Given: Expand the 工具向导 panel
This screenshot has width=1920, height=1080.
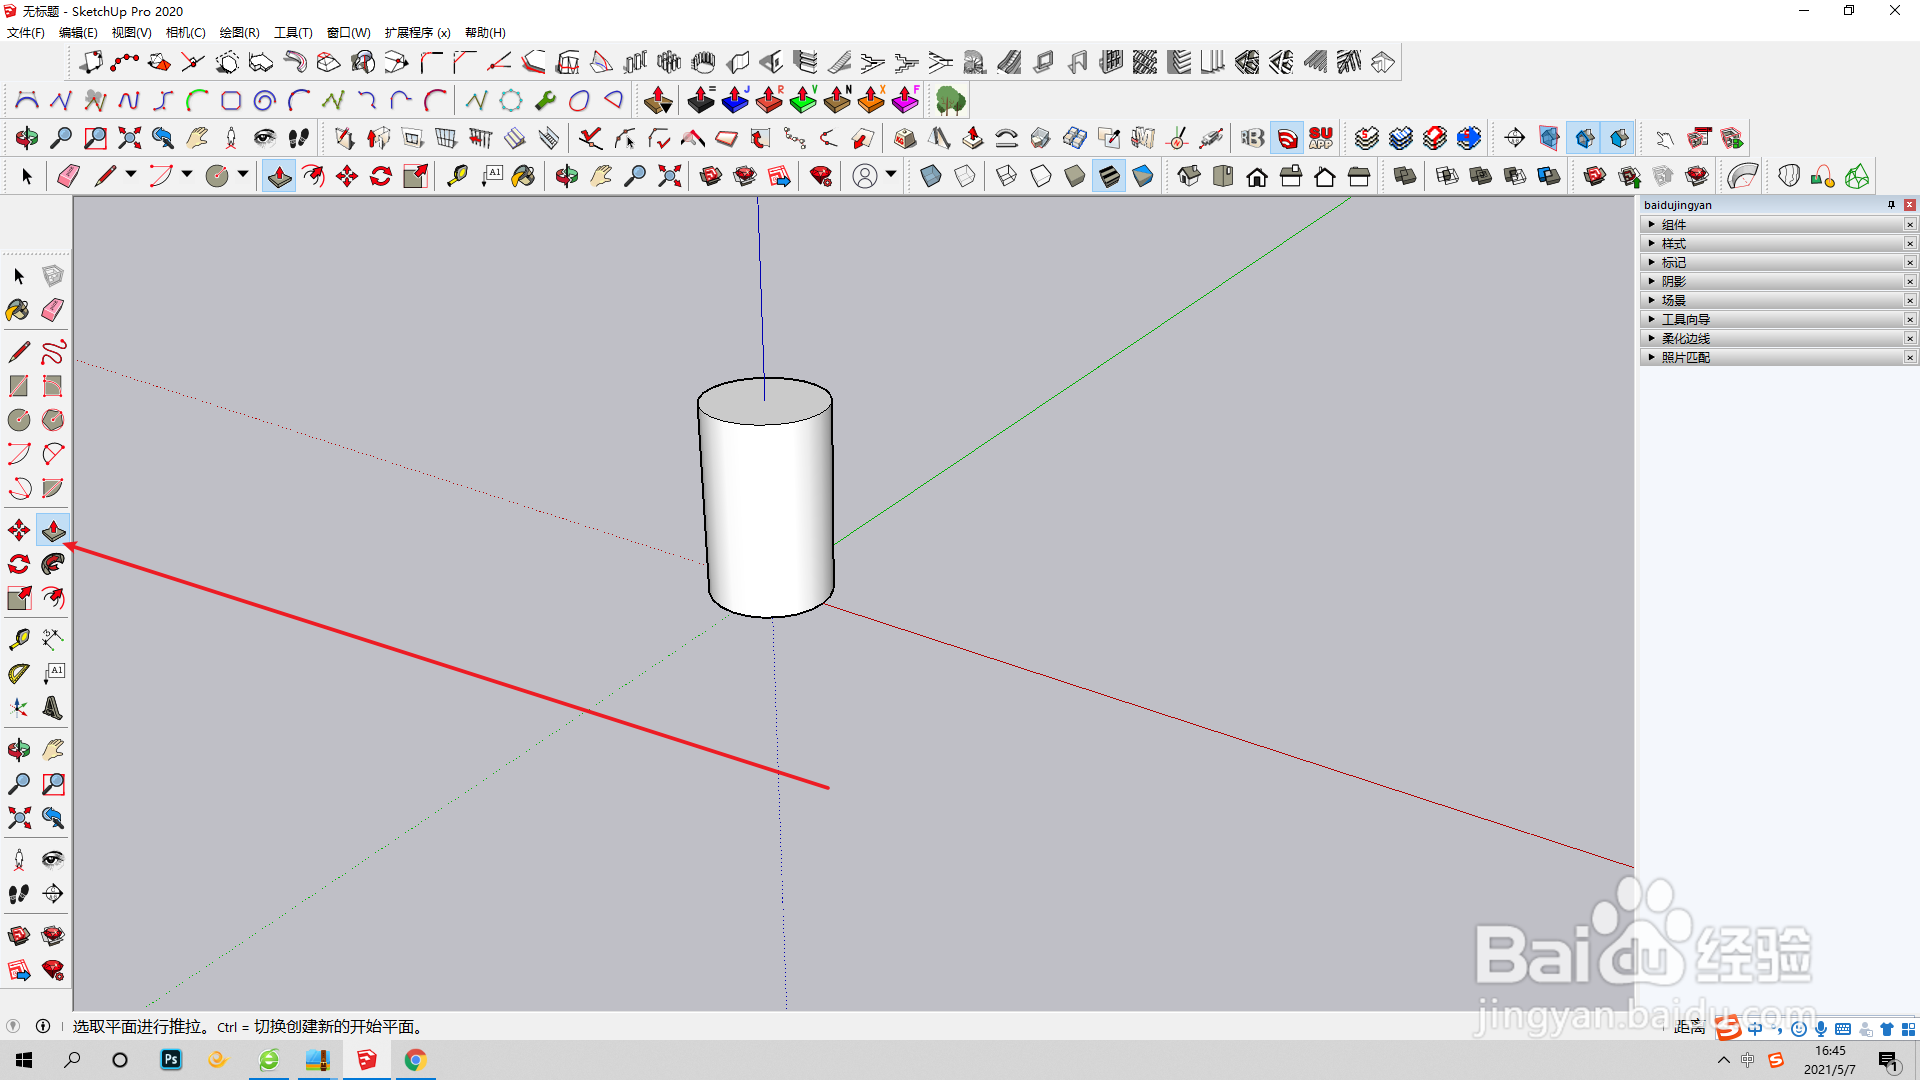Looking at the screenshot, I should point(1772,320).
